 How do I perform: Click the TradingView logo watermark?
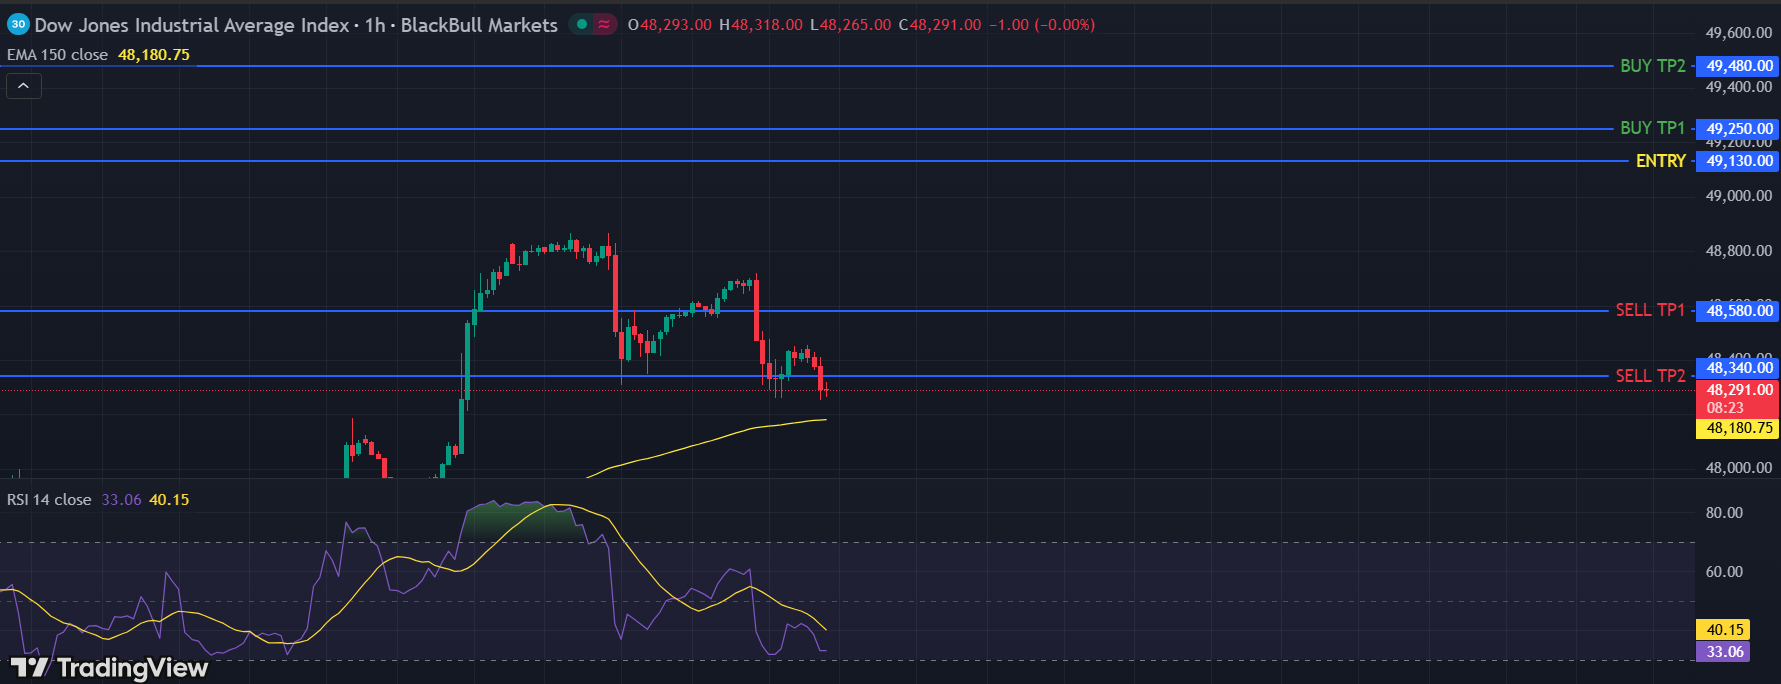(110, 667)
